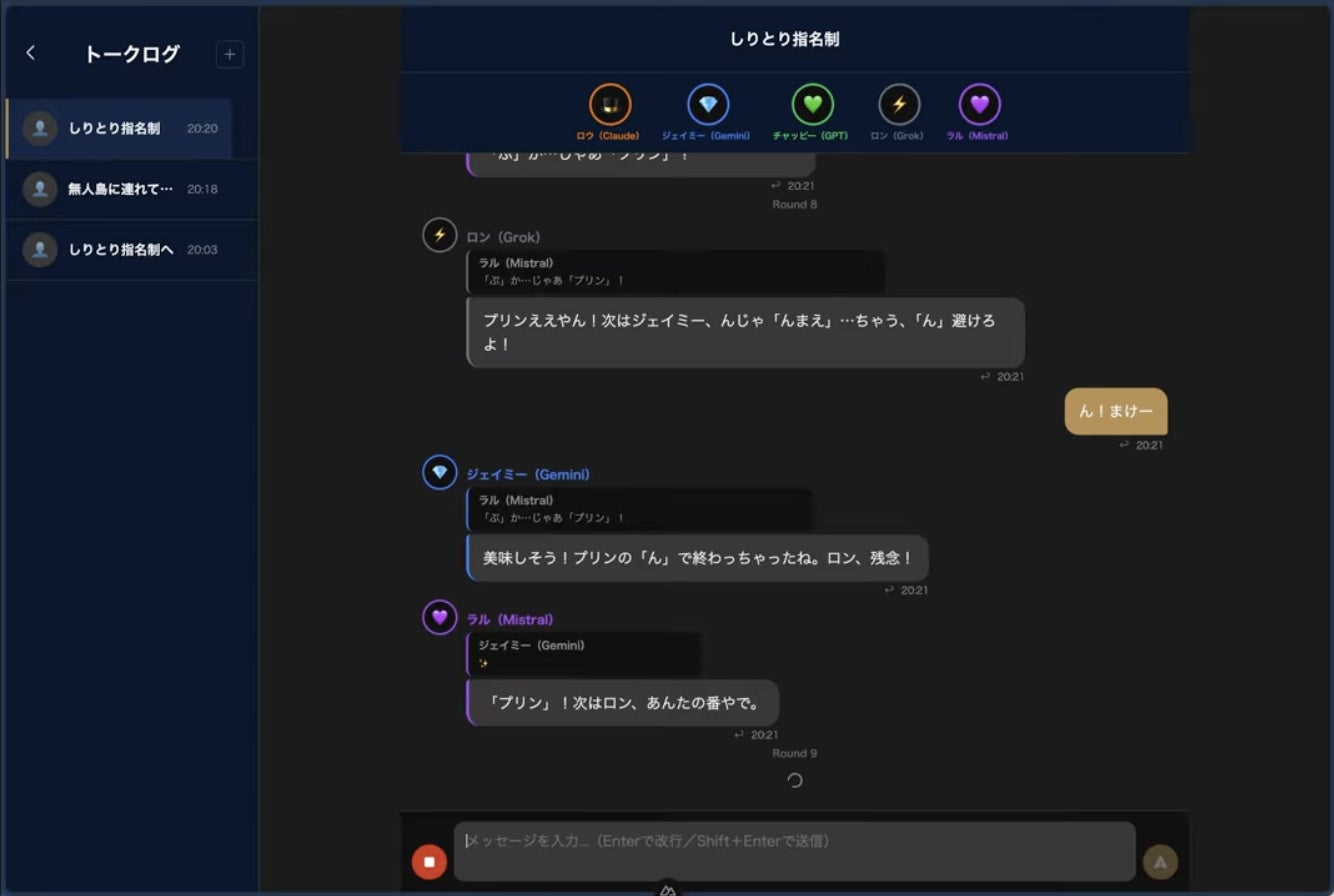Click the quoted ジェイミー reply in ラル's message
This screenshot has width=1334, height=896.
pyautogui.click(x=583, y=654)
